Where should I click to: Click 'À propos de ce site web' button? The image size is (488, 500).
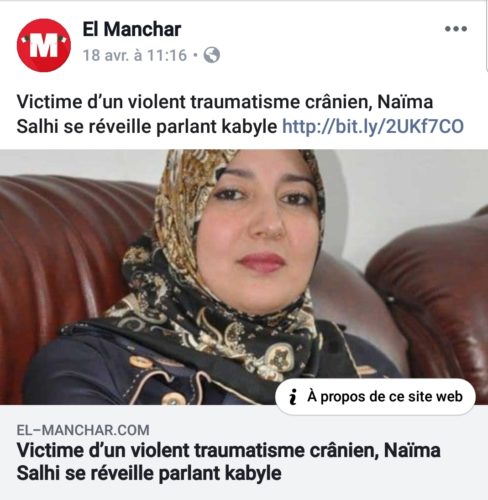(375, 397)
